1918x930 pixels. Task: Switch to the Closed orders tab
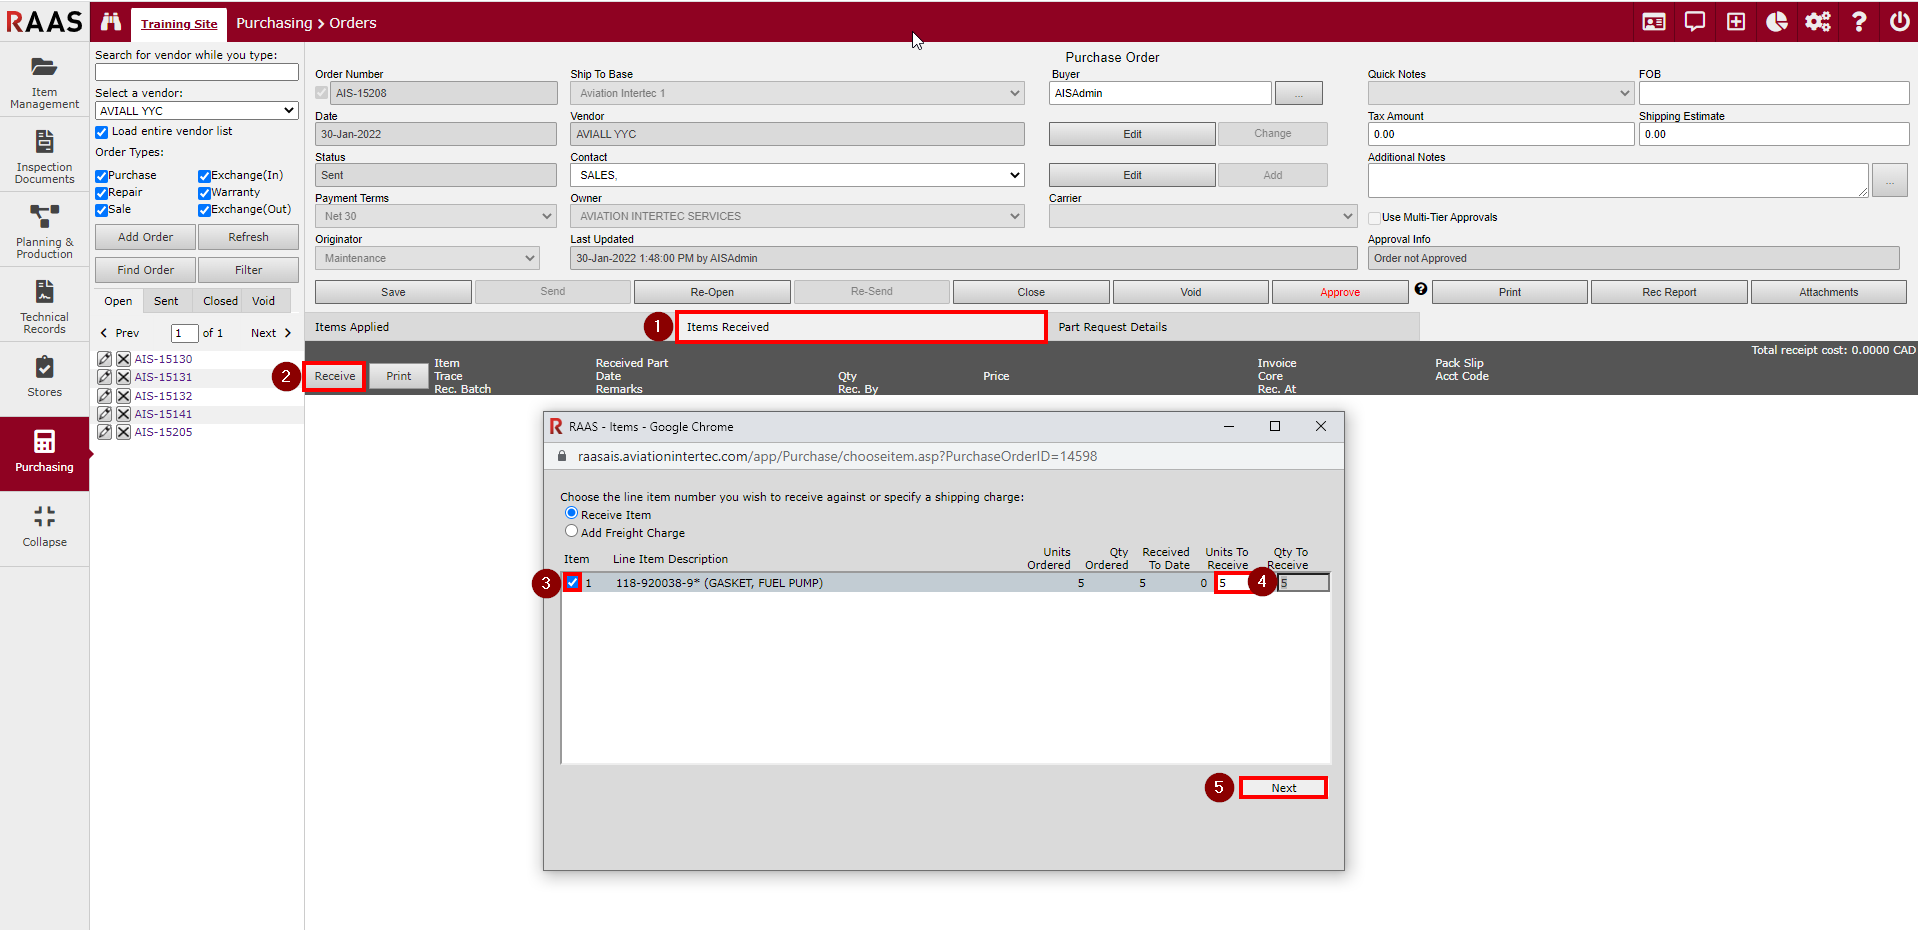pyautogui.click(x=220, y=301)
